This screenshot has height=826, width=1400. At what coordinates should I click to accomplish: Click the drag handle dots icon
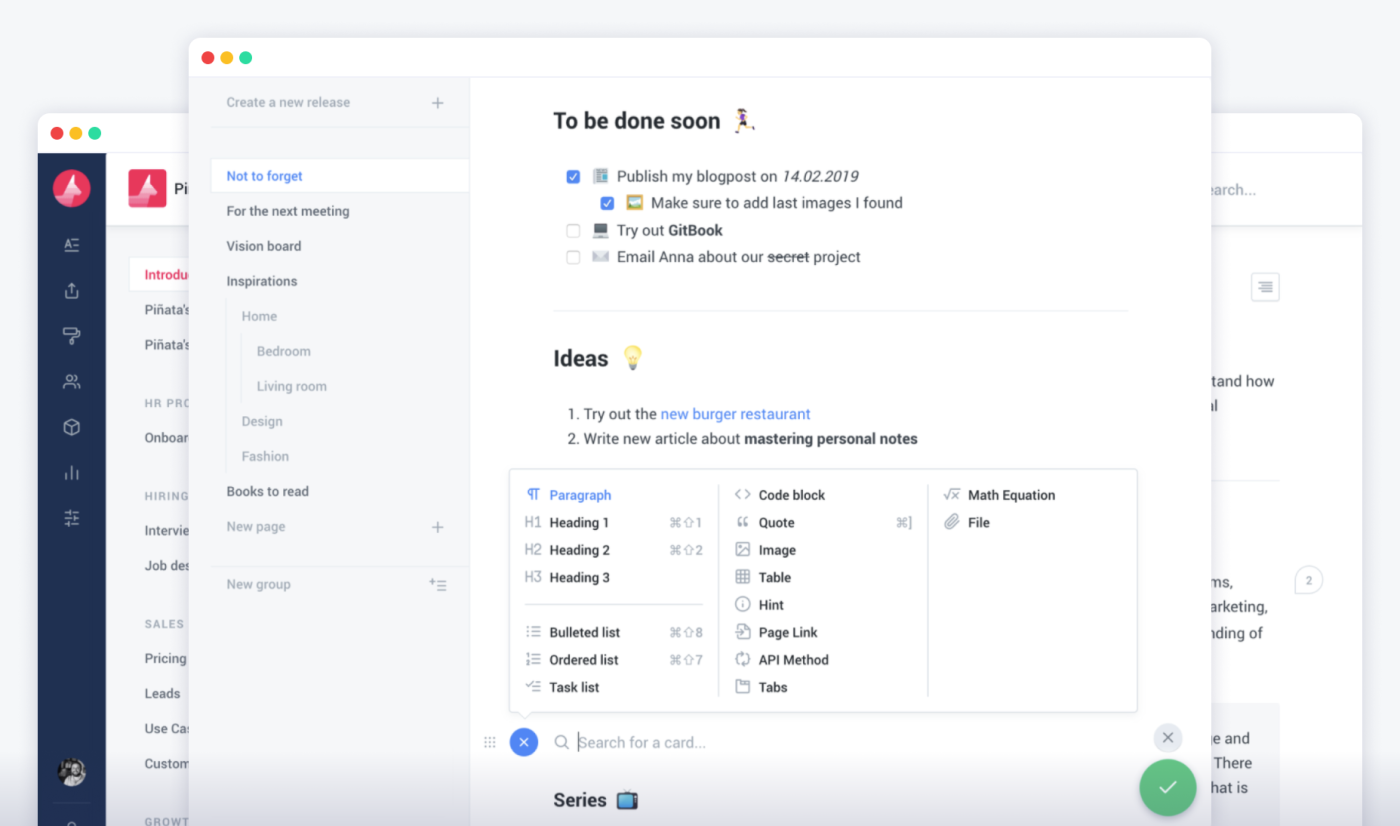[x=490, y=742]
